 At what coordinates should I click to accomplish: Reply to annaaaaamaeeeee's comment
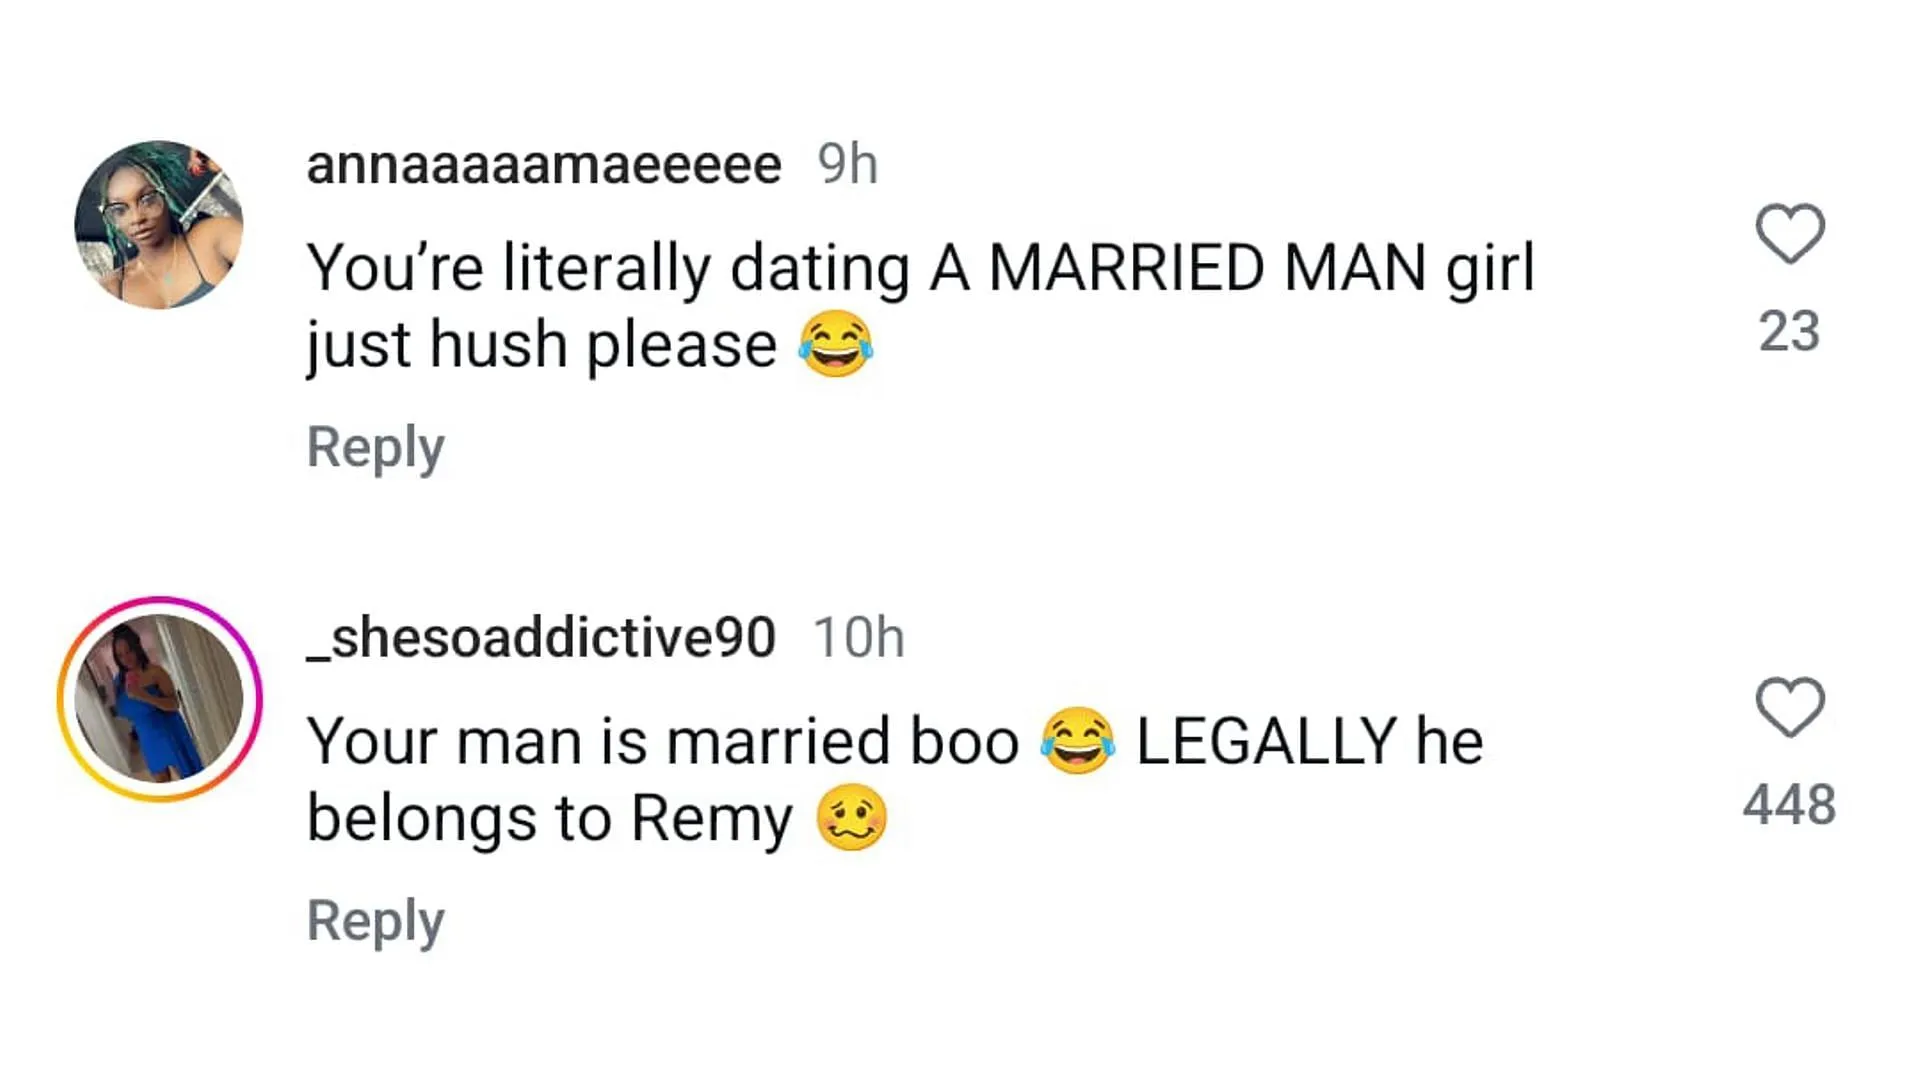coord(375,447)
